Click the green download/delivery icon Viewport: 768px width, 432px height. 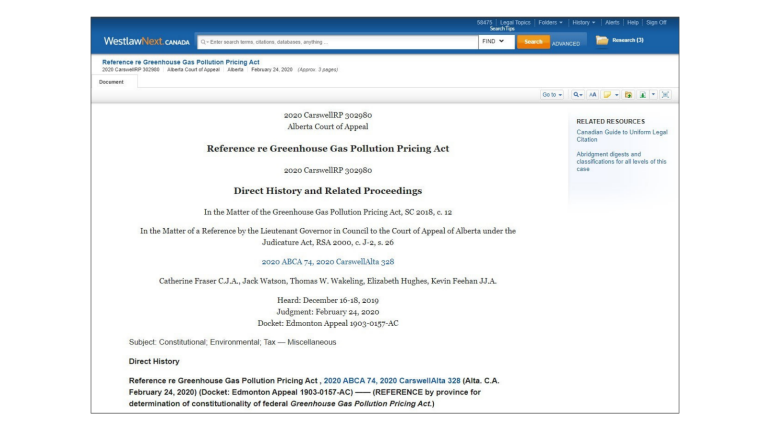643,95
